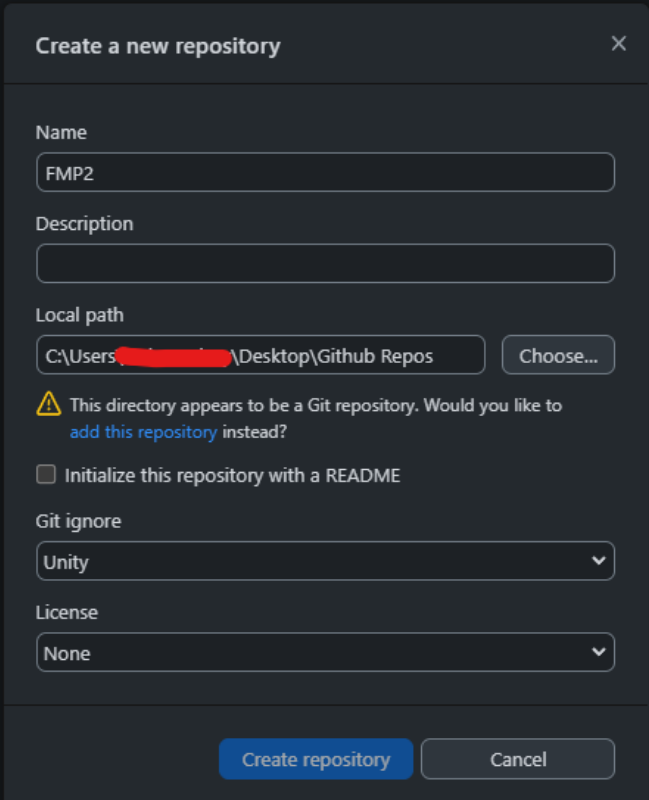Click into the empty Description field
The image size is (649, 800).
(326, 263)
